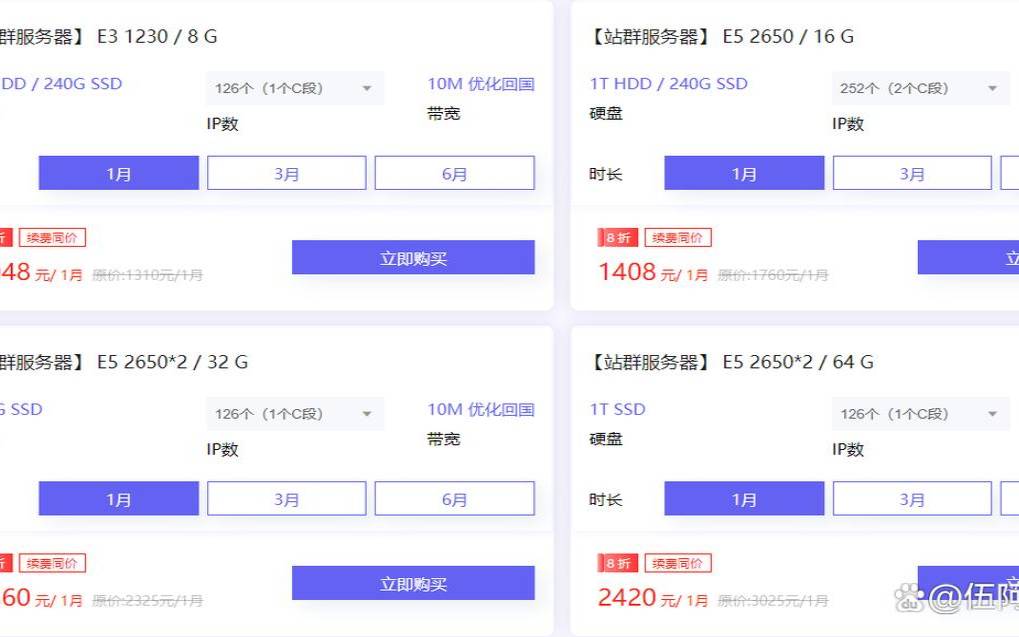
Task: Click 10M 优化回国 bandwidth on E3 1230 card
Action: (481, 84)
